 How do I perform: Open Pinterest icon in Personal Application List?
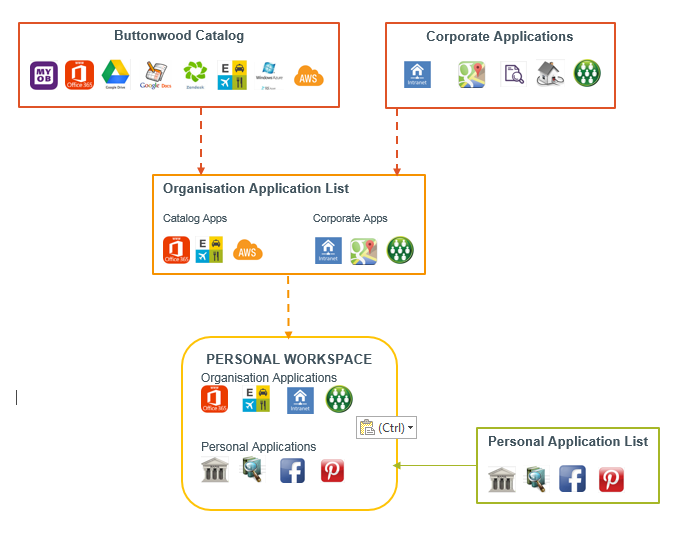(x=611, y=479)
